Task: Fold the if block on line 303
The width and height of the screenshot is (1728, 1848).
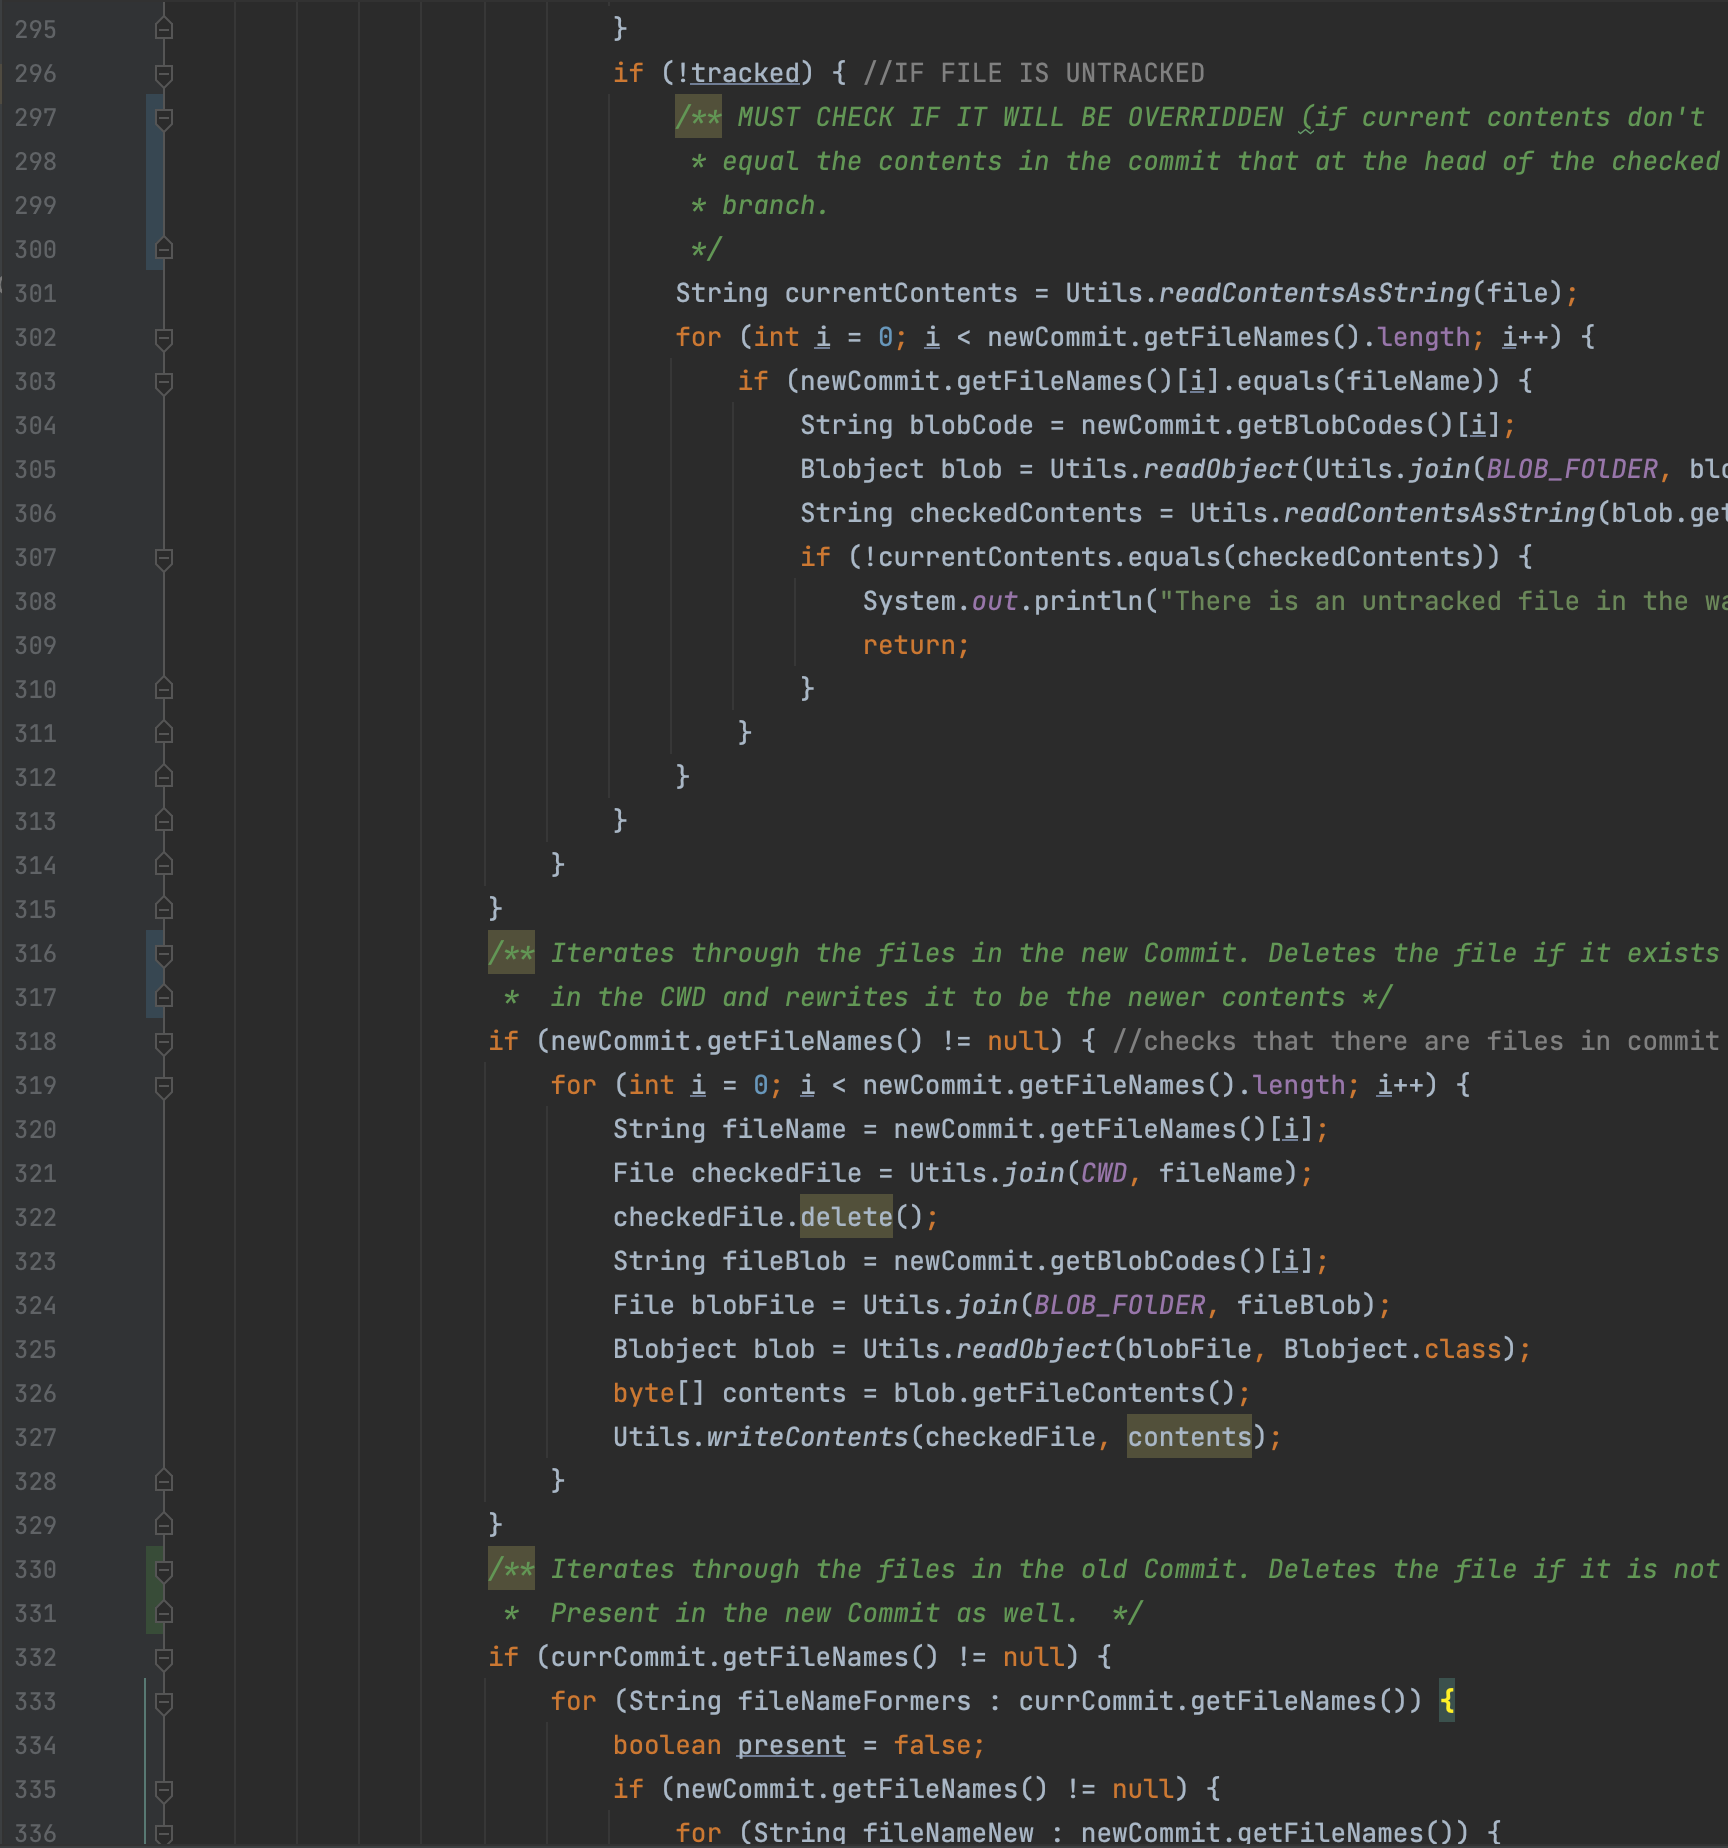Action: [164, 382]
